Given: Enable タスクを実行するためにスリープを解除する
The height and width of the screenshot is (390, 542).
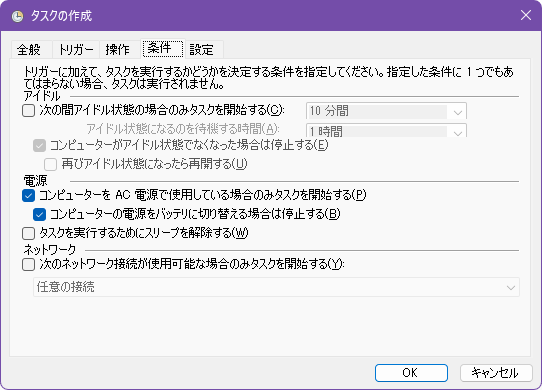Looking at the screenshot, I should coord(28,233).
